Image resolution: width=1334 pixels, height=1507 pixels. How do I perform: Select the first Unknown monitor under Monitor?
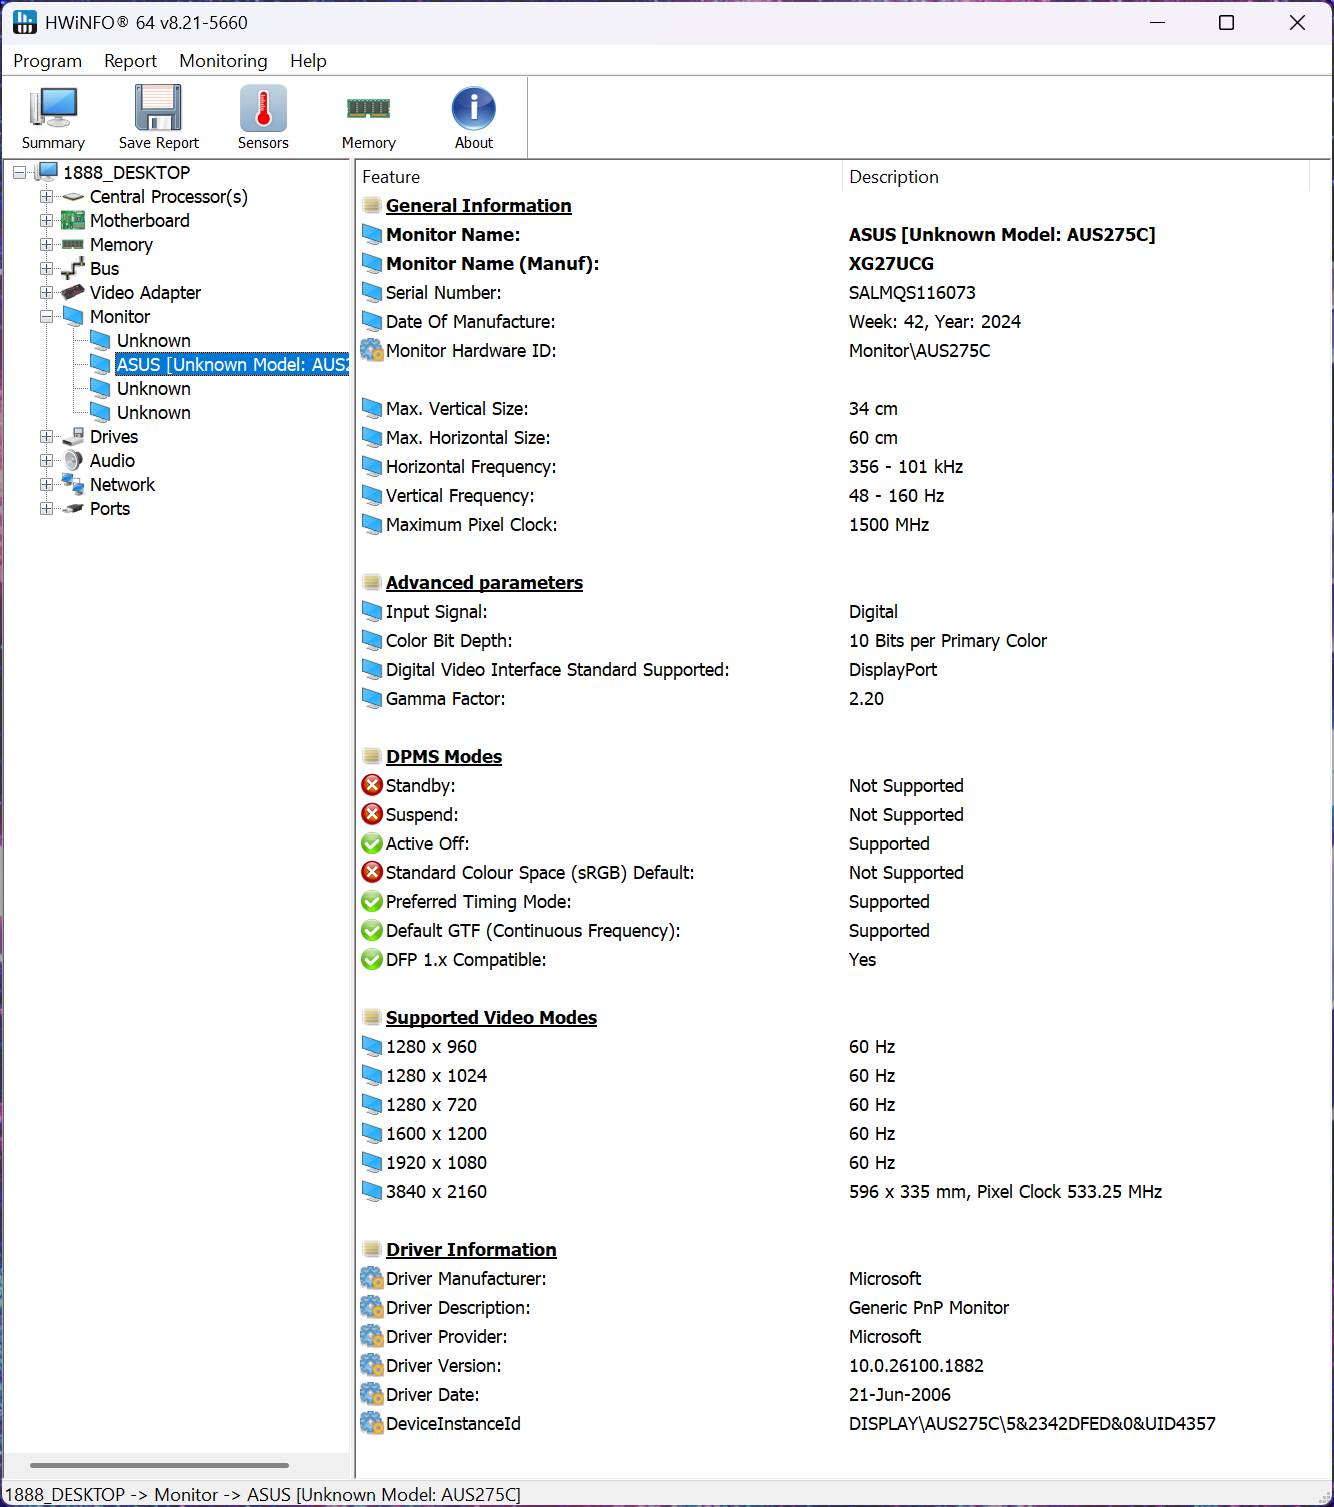[x=153, y=340]
